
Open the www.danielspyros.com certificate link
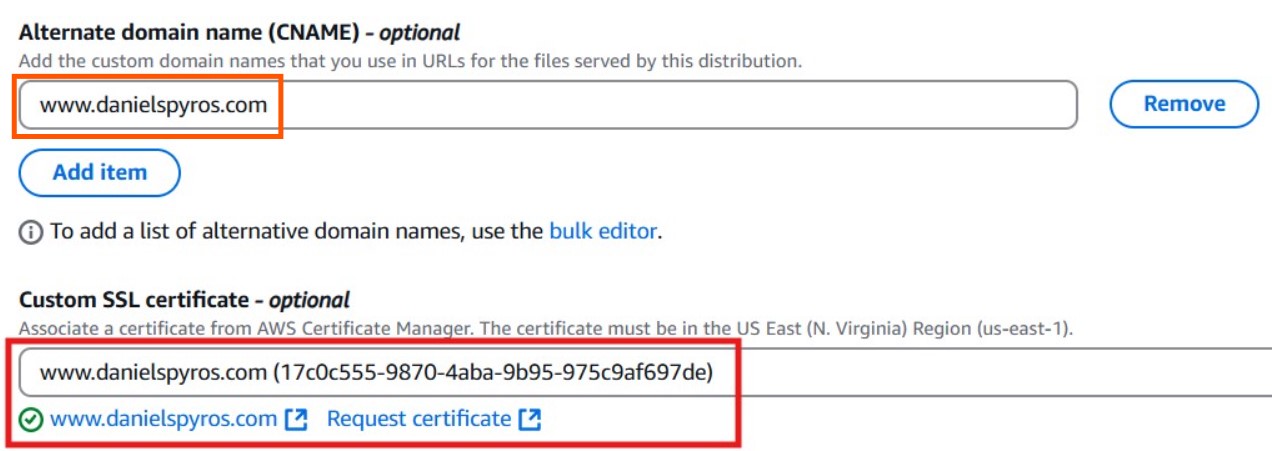(163, 420)
